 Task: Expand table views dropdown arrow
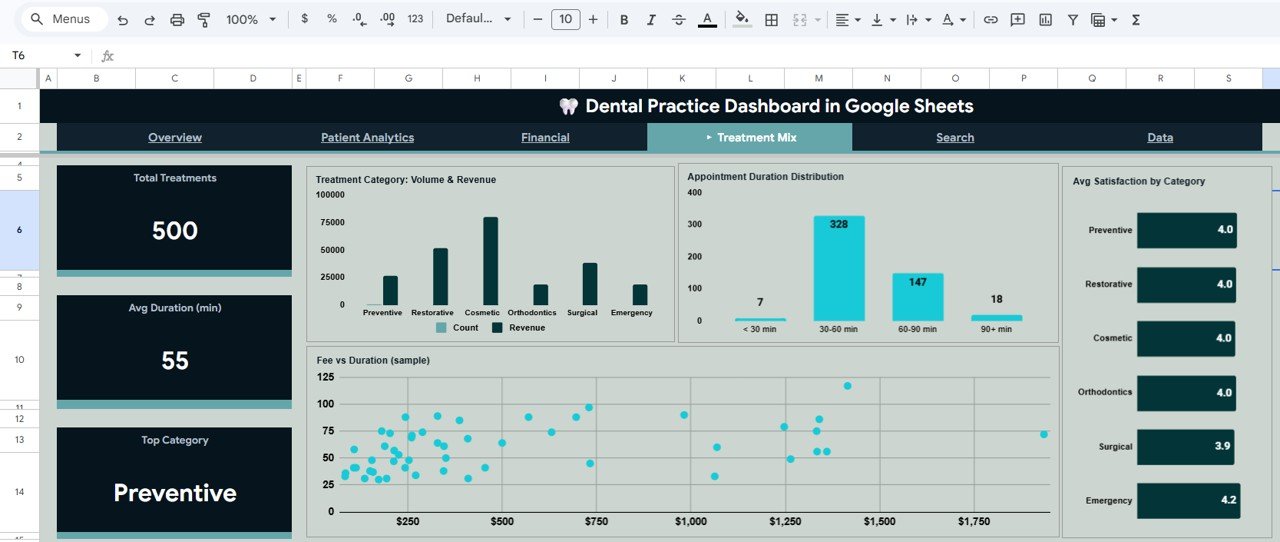(x=1113, y=19)
